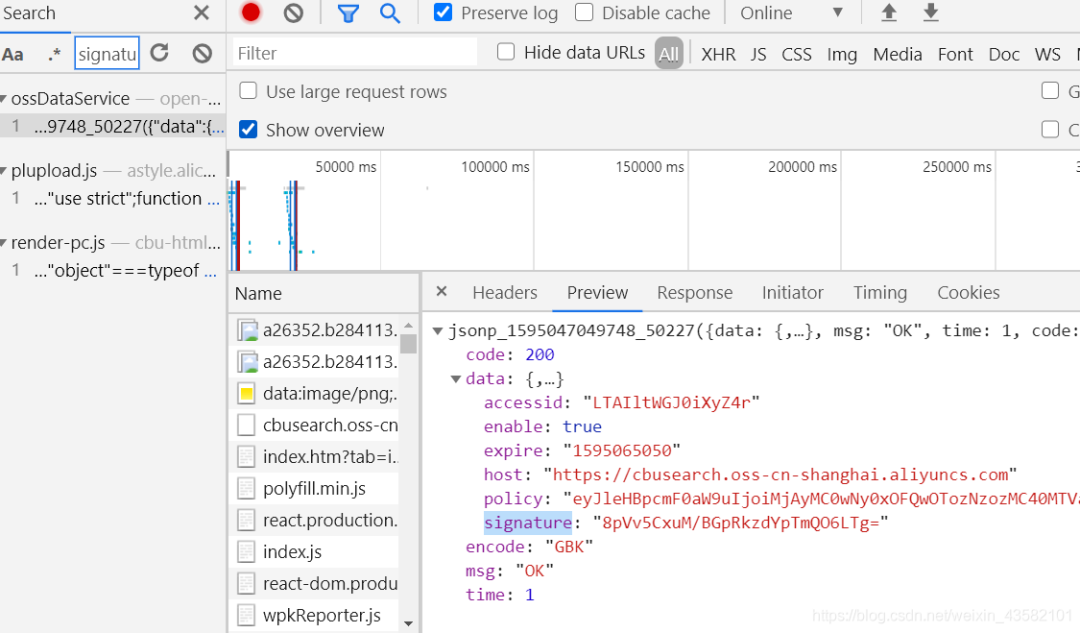Filter requests by Doc
The height and width of the screenshot is (633, 1080).
pos(1004,54)
